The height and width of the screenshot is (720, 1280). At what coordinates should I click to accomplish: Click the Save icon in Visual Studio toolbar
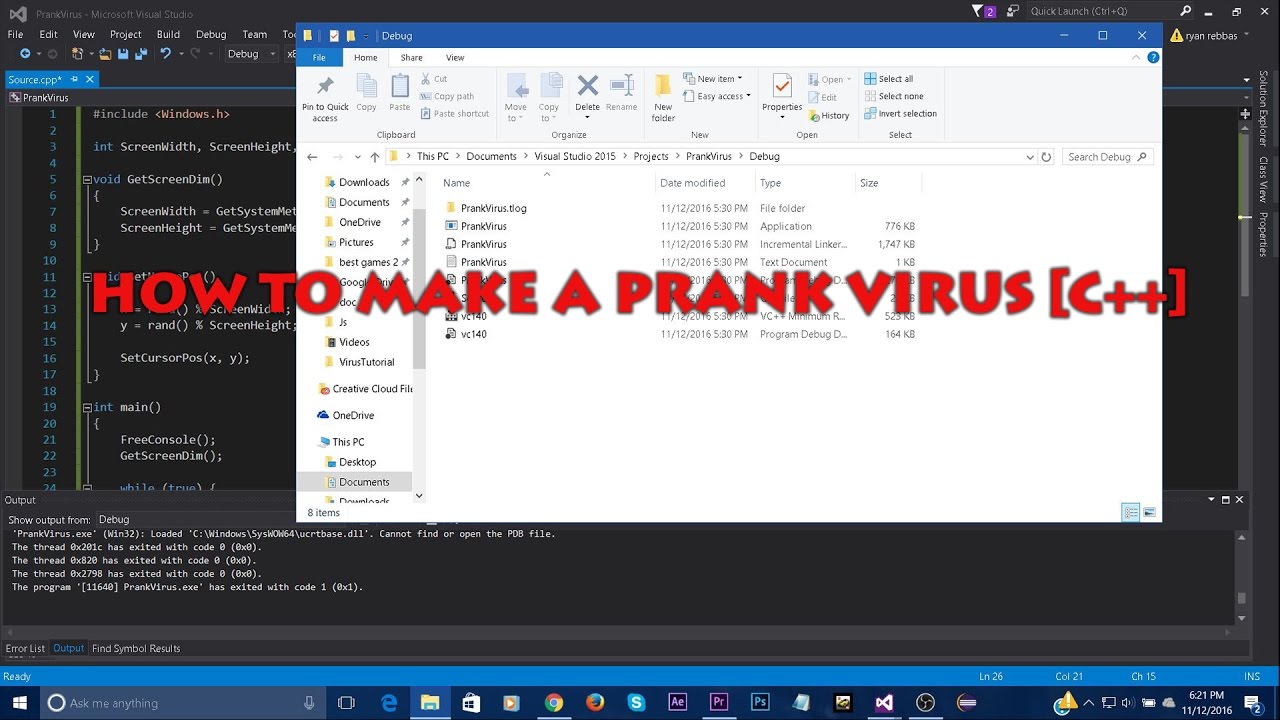[x=125, y=54]
